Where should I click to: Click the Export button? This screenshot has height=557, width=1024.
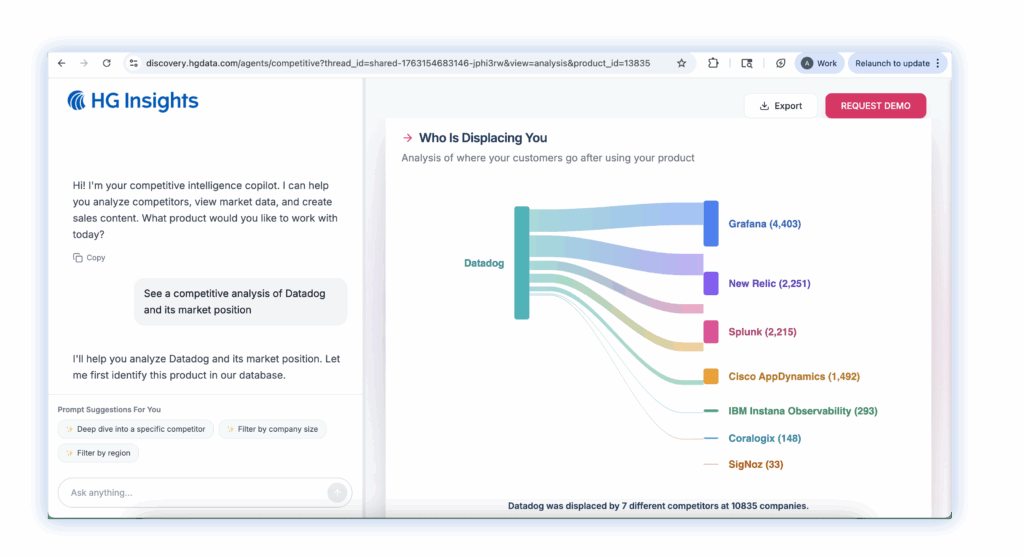point(780,106)
